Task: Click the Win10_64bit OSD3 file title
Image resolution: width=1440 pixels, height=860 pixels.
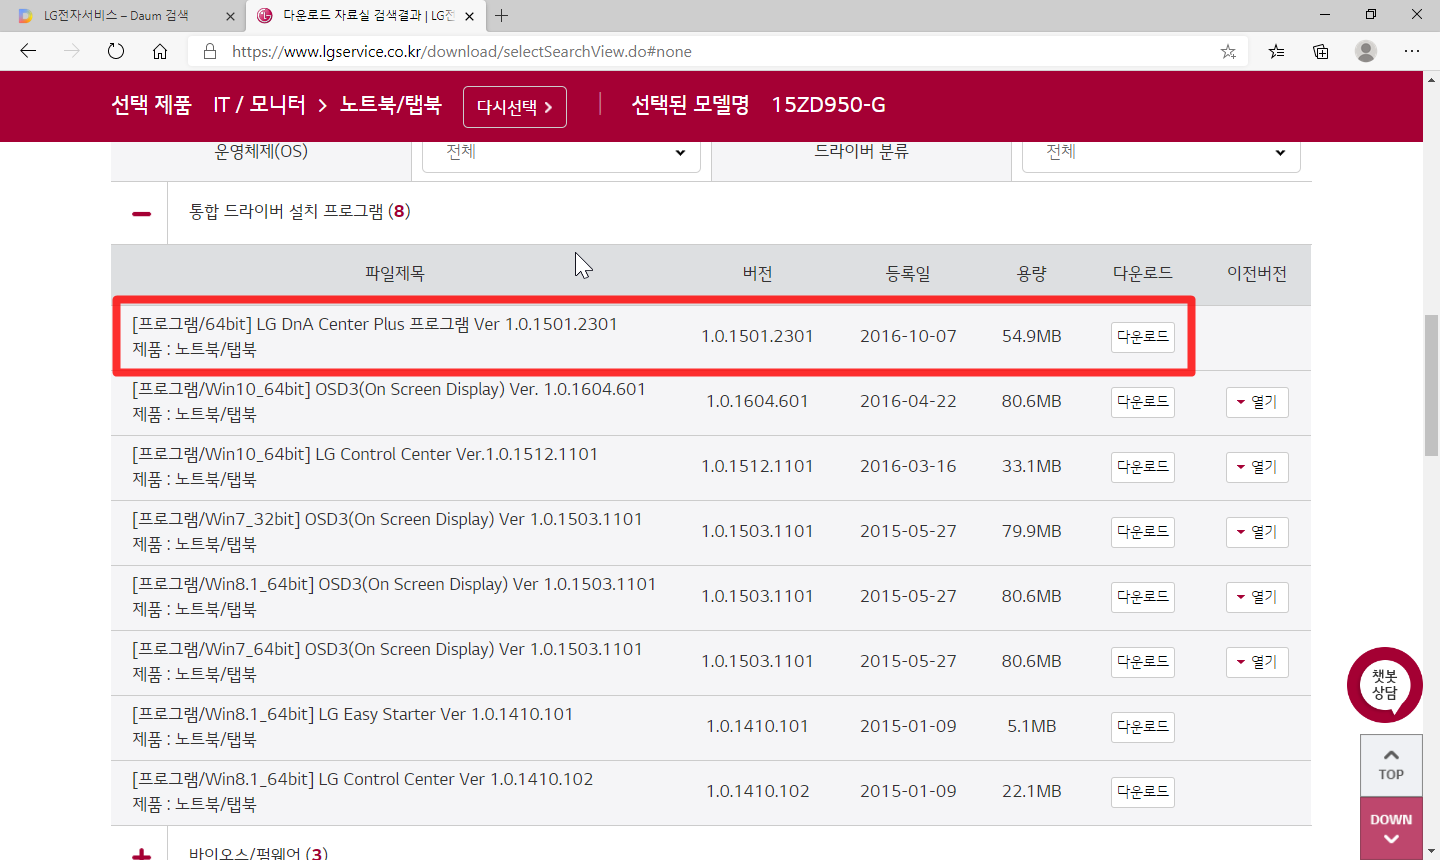Action: point(389,389)
